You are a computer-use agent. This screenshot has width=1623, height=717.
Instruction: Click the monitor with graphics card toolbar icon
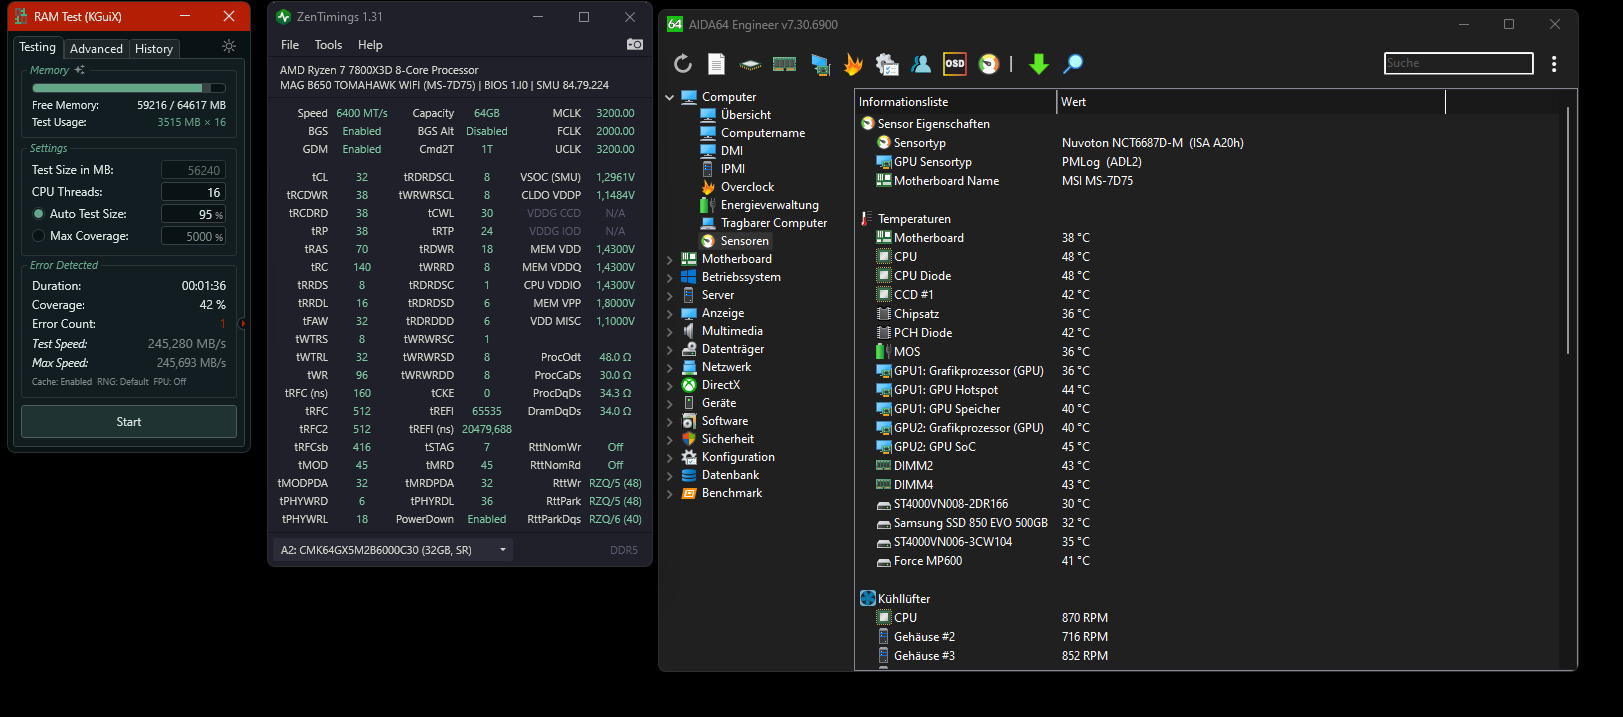click(x=820, y=64)
